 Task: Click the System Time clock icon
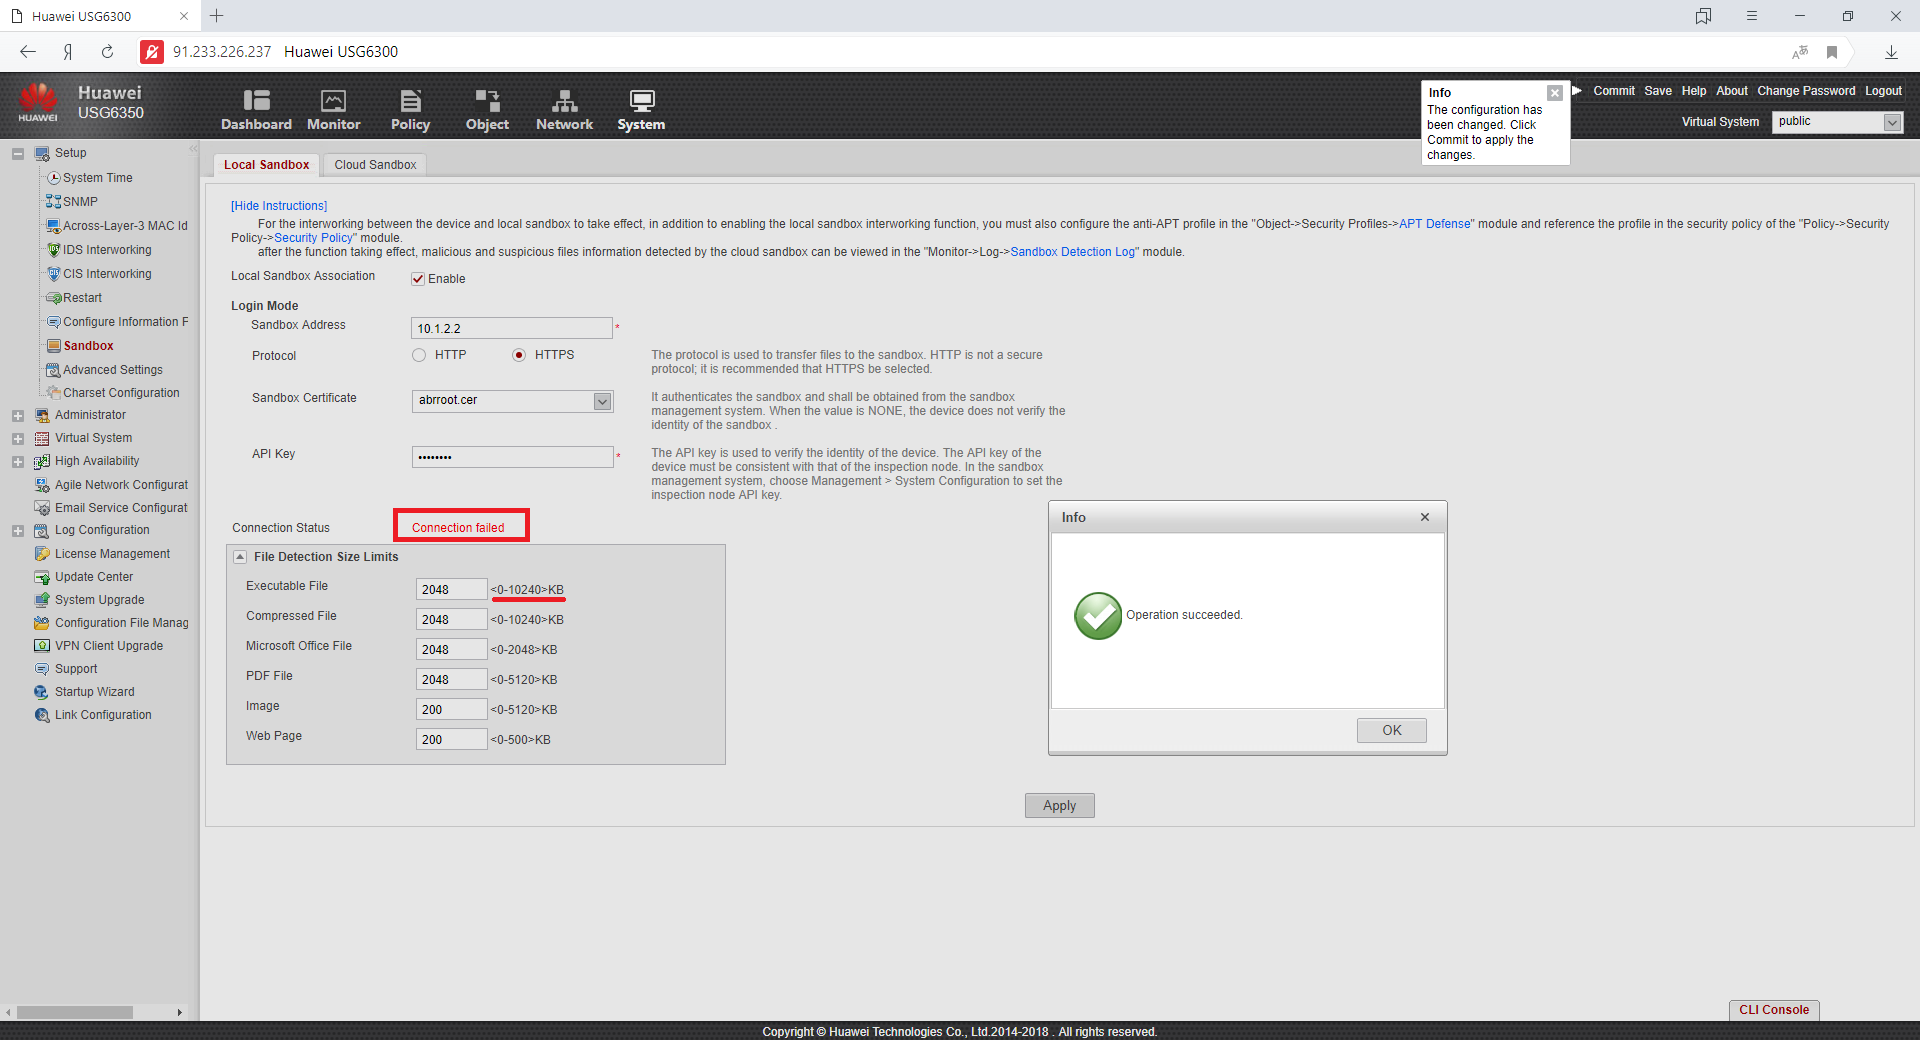(x=54, y=178)
